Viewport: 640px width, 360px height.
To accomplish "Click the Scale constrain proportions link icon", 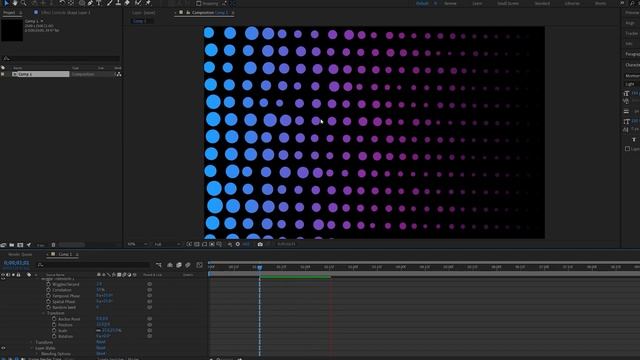I will click(98, 330).
